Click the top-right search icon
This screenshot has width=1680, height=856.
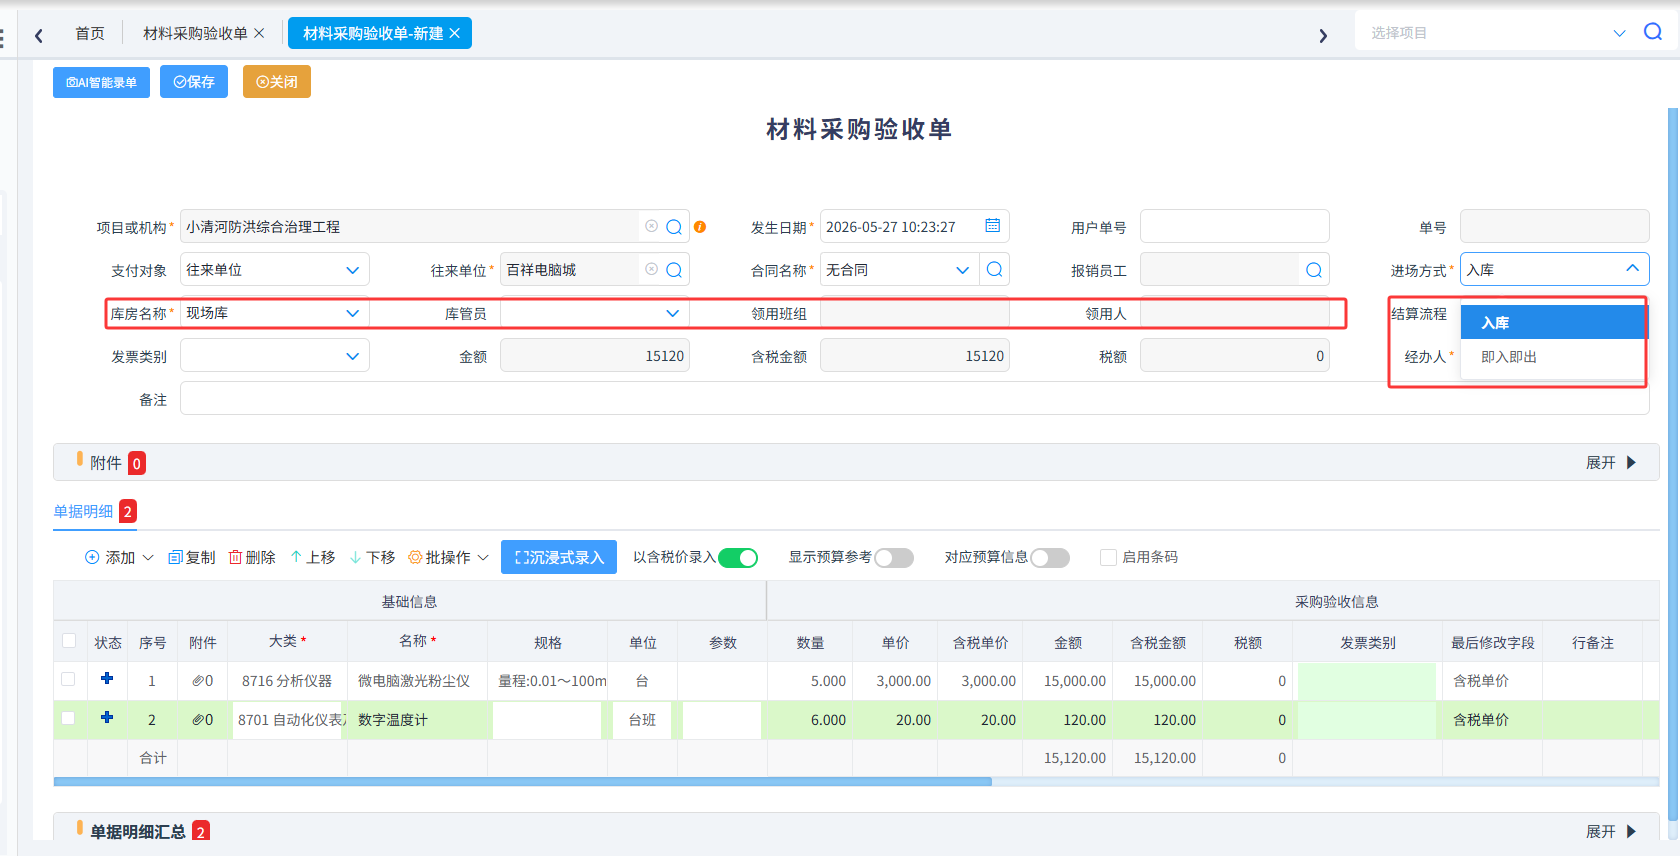(x=1653, y=32)
